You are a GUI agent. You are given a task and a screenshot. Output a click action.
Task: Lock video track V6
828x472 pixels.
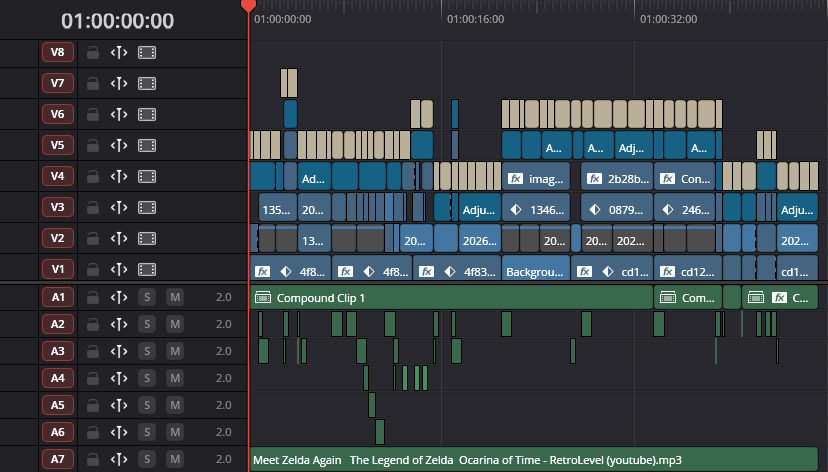click(93, 115)
